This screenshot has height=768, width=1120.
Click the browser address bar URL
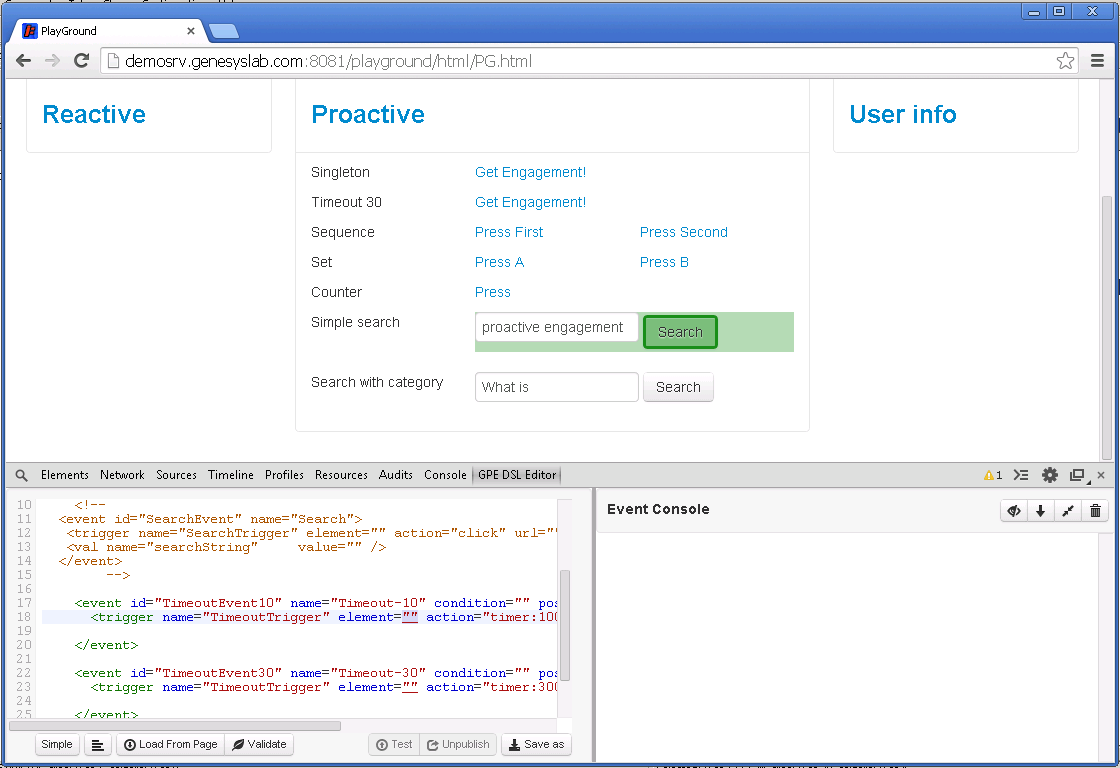point(328,61)
